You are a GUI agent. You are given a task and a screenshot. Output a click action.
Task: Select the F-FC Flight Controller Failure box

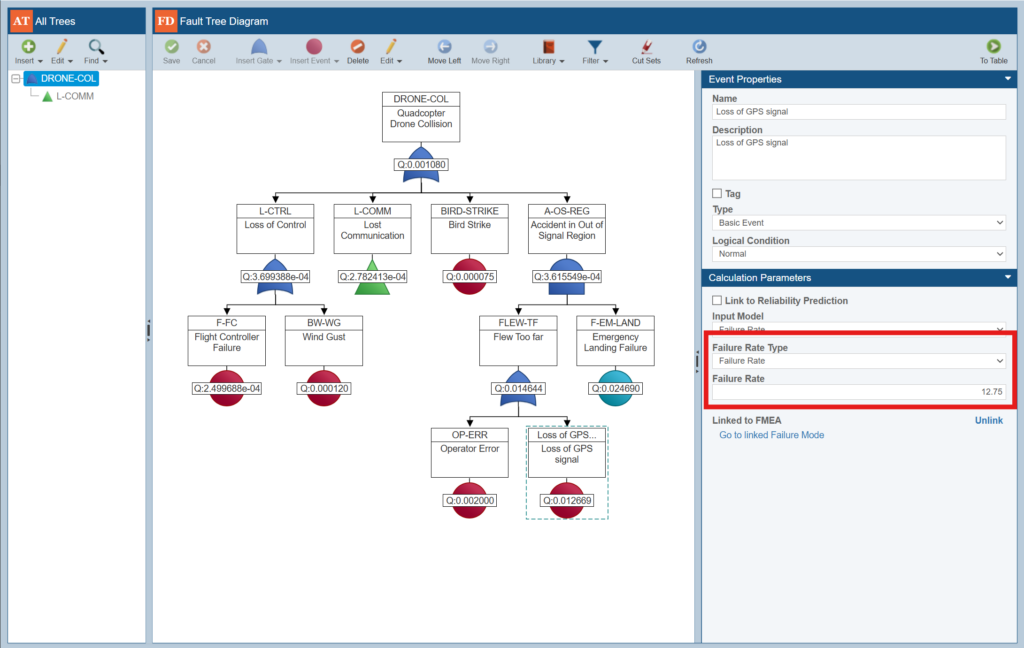(227, 341)
